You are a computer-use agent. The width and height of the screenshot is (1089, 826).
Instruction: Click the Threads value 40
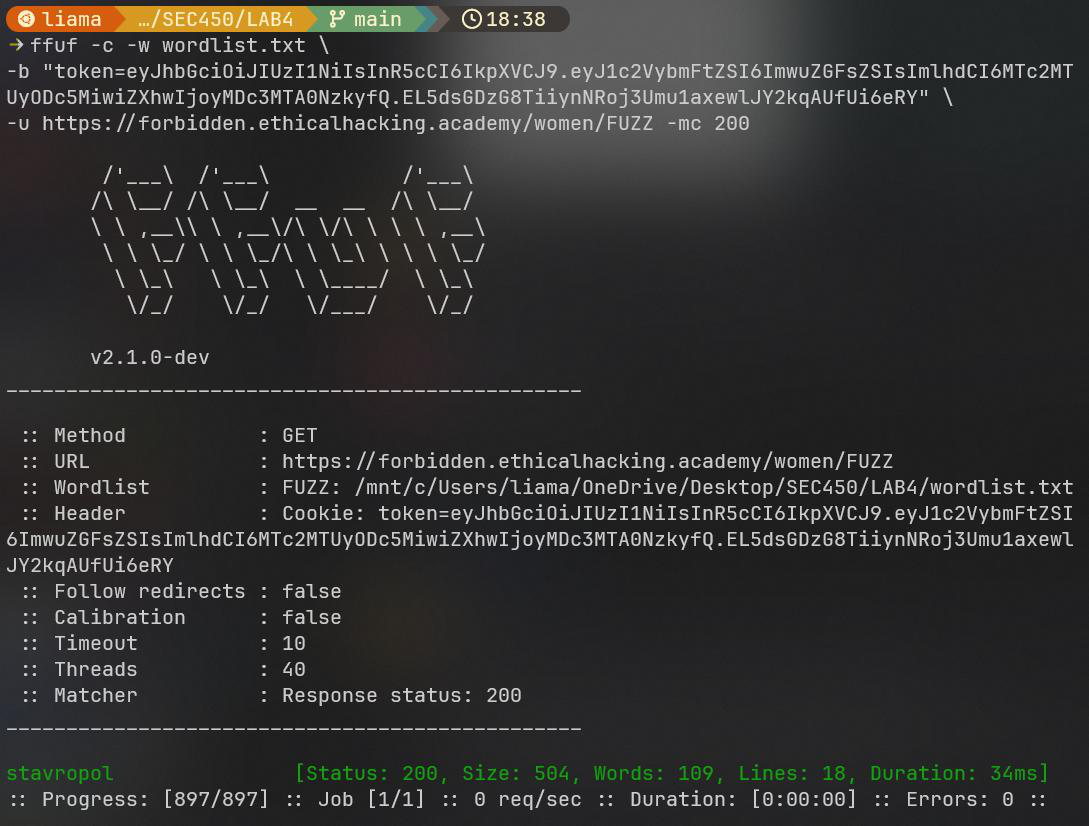point(294,669)
